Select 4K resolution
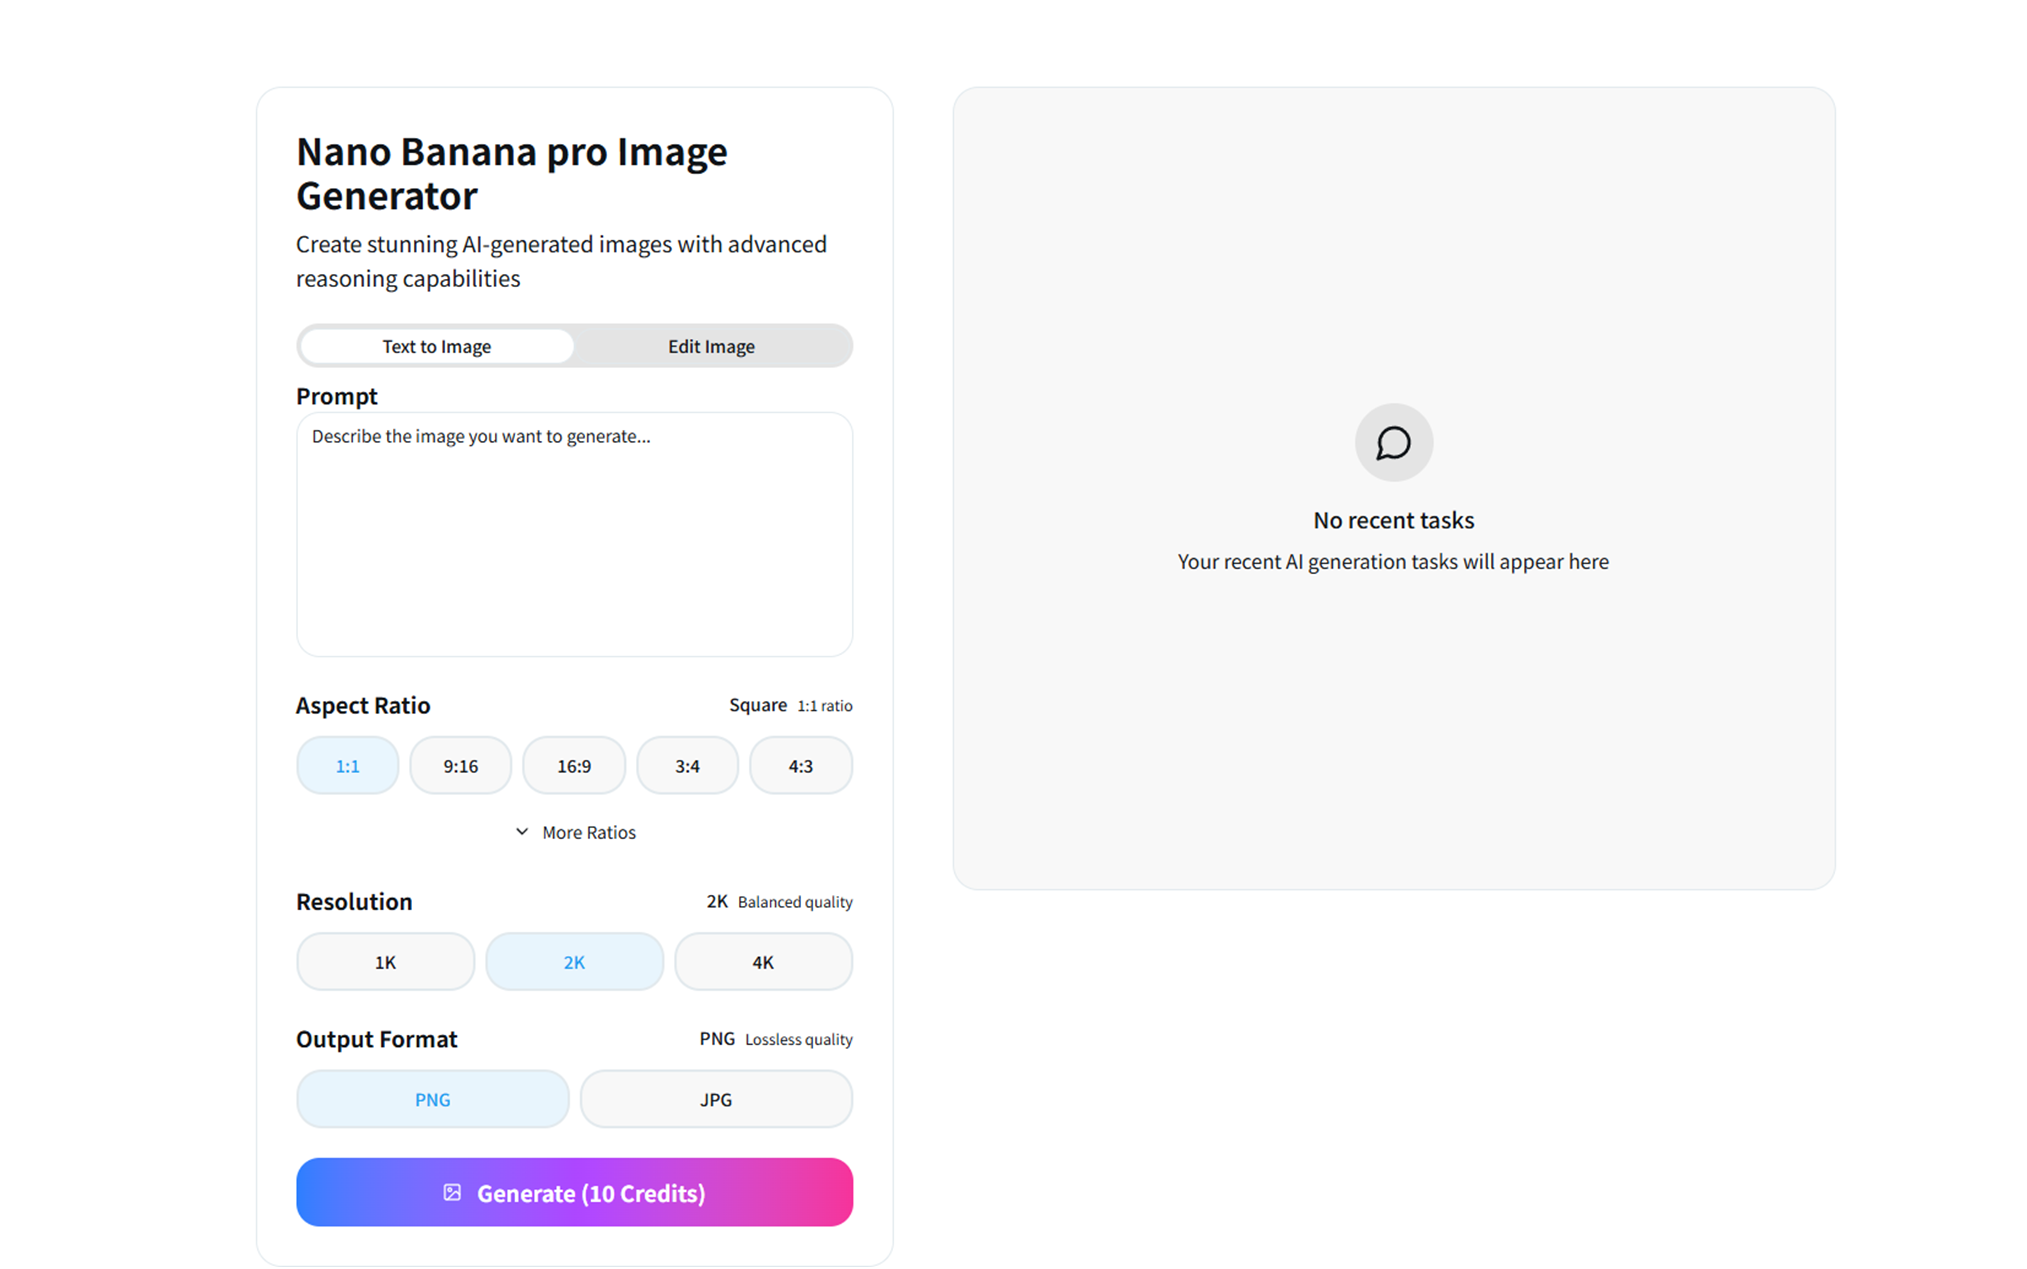2027x1269 pixels. tap(763, 961)
